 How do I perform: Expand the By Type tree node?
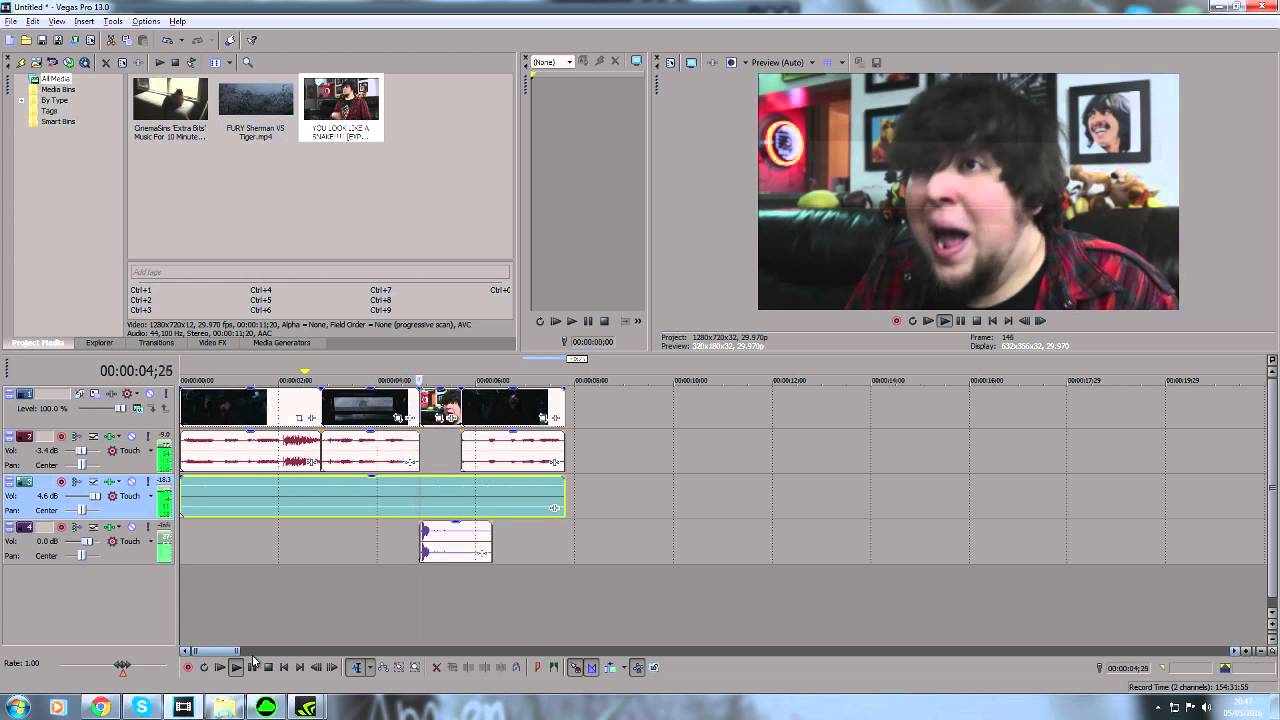tap(21, 100)
